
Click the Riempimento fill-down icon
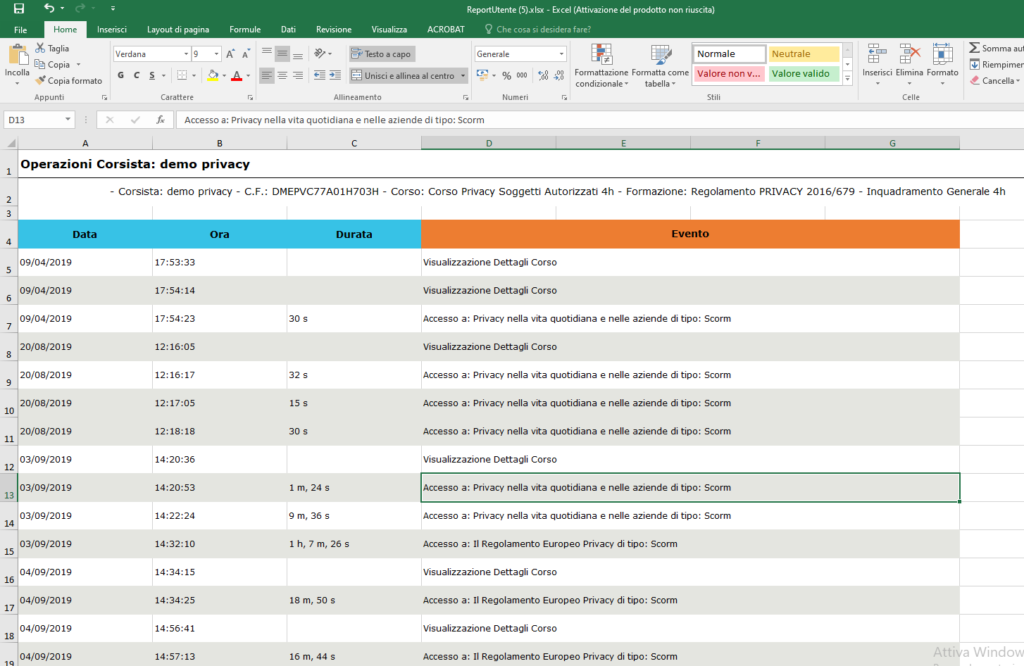coord(975,65)
